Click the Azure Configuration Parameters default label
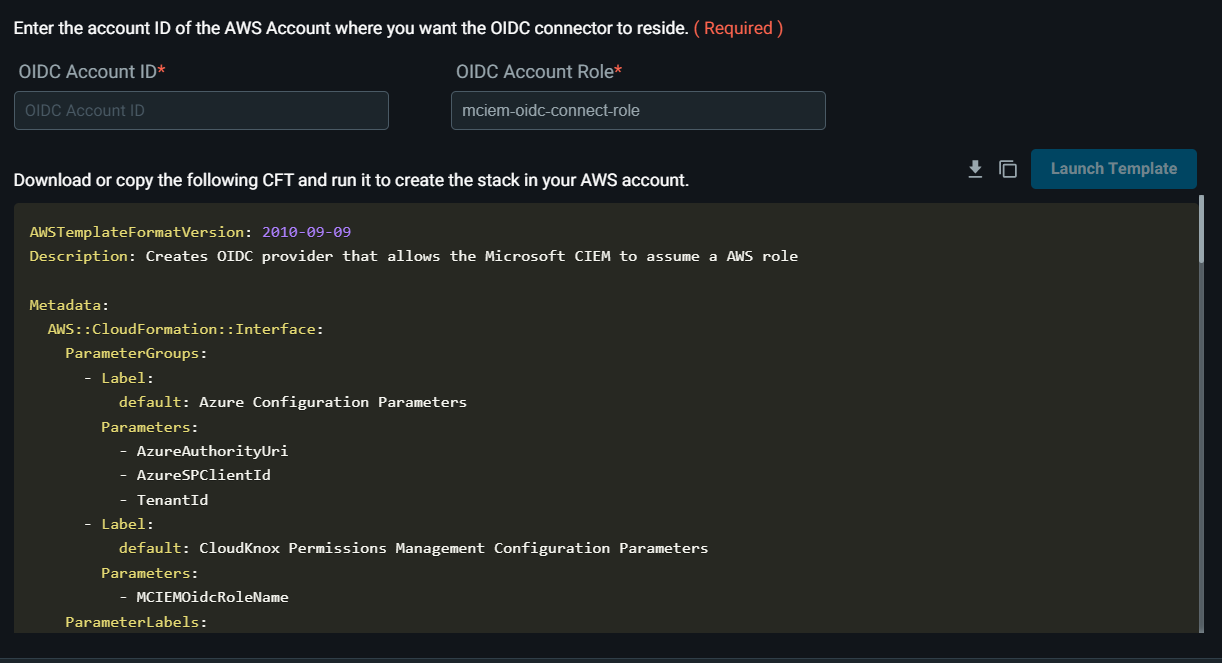 tap(332, 402)
